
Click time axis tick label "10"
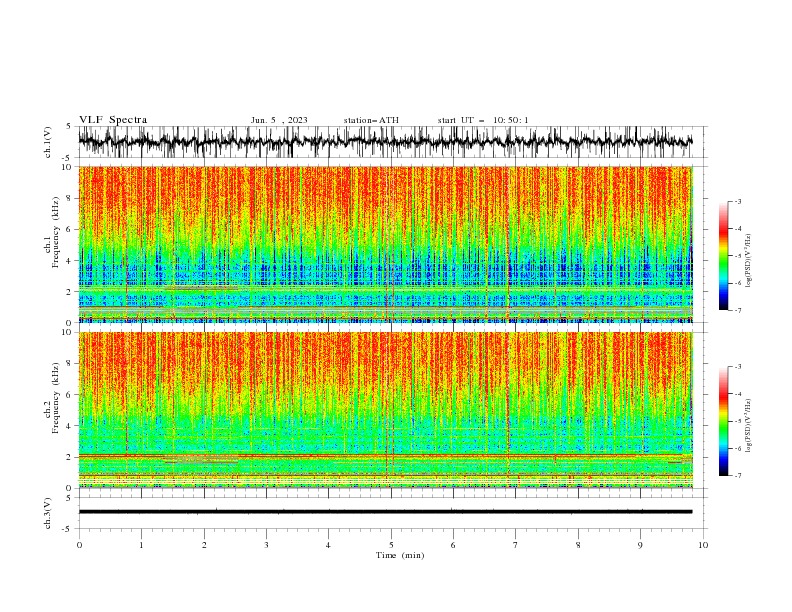703,545
